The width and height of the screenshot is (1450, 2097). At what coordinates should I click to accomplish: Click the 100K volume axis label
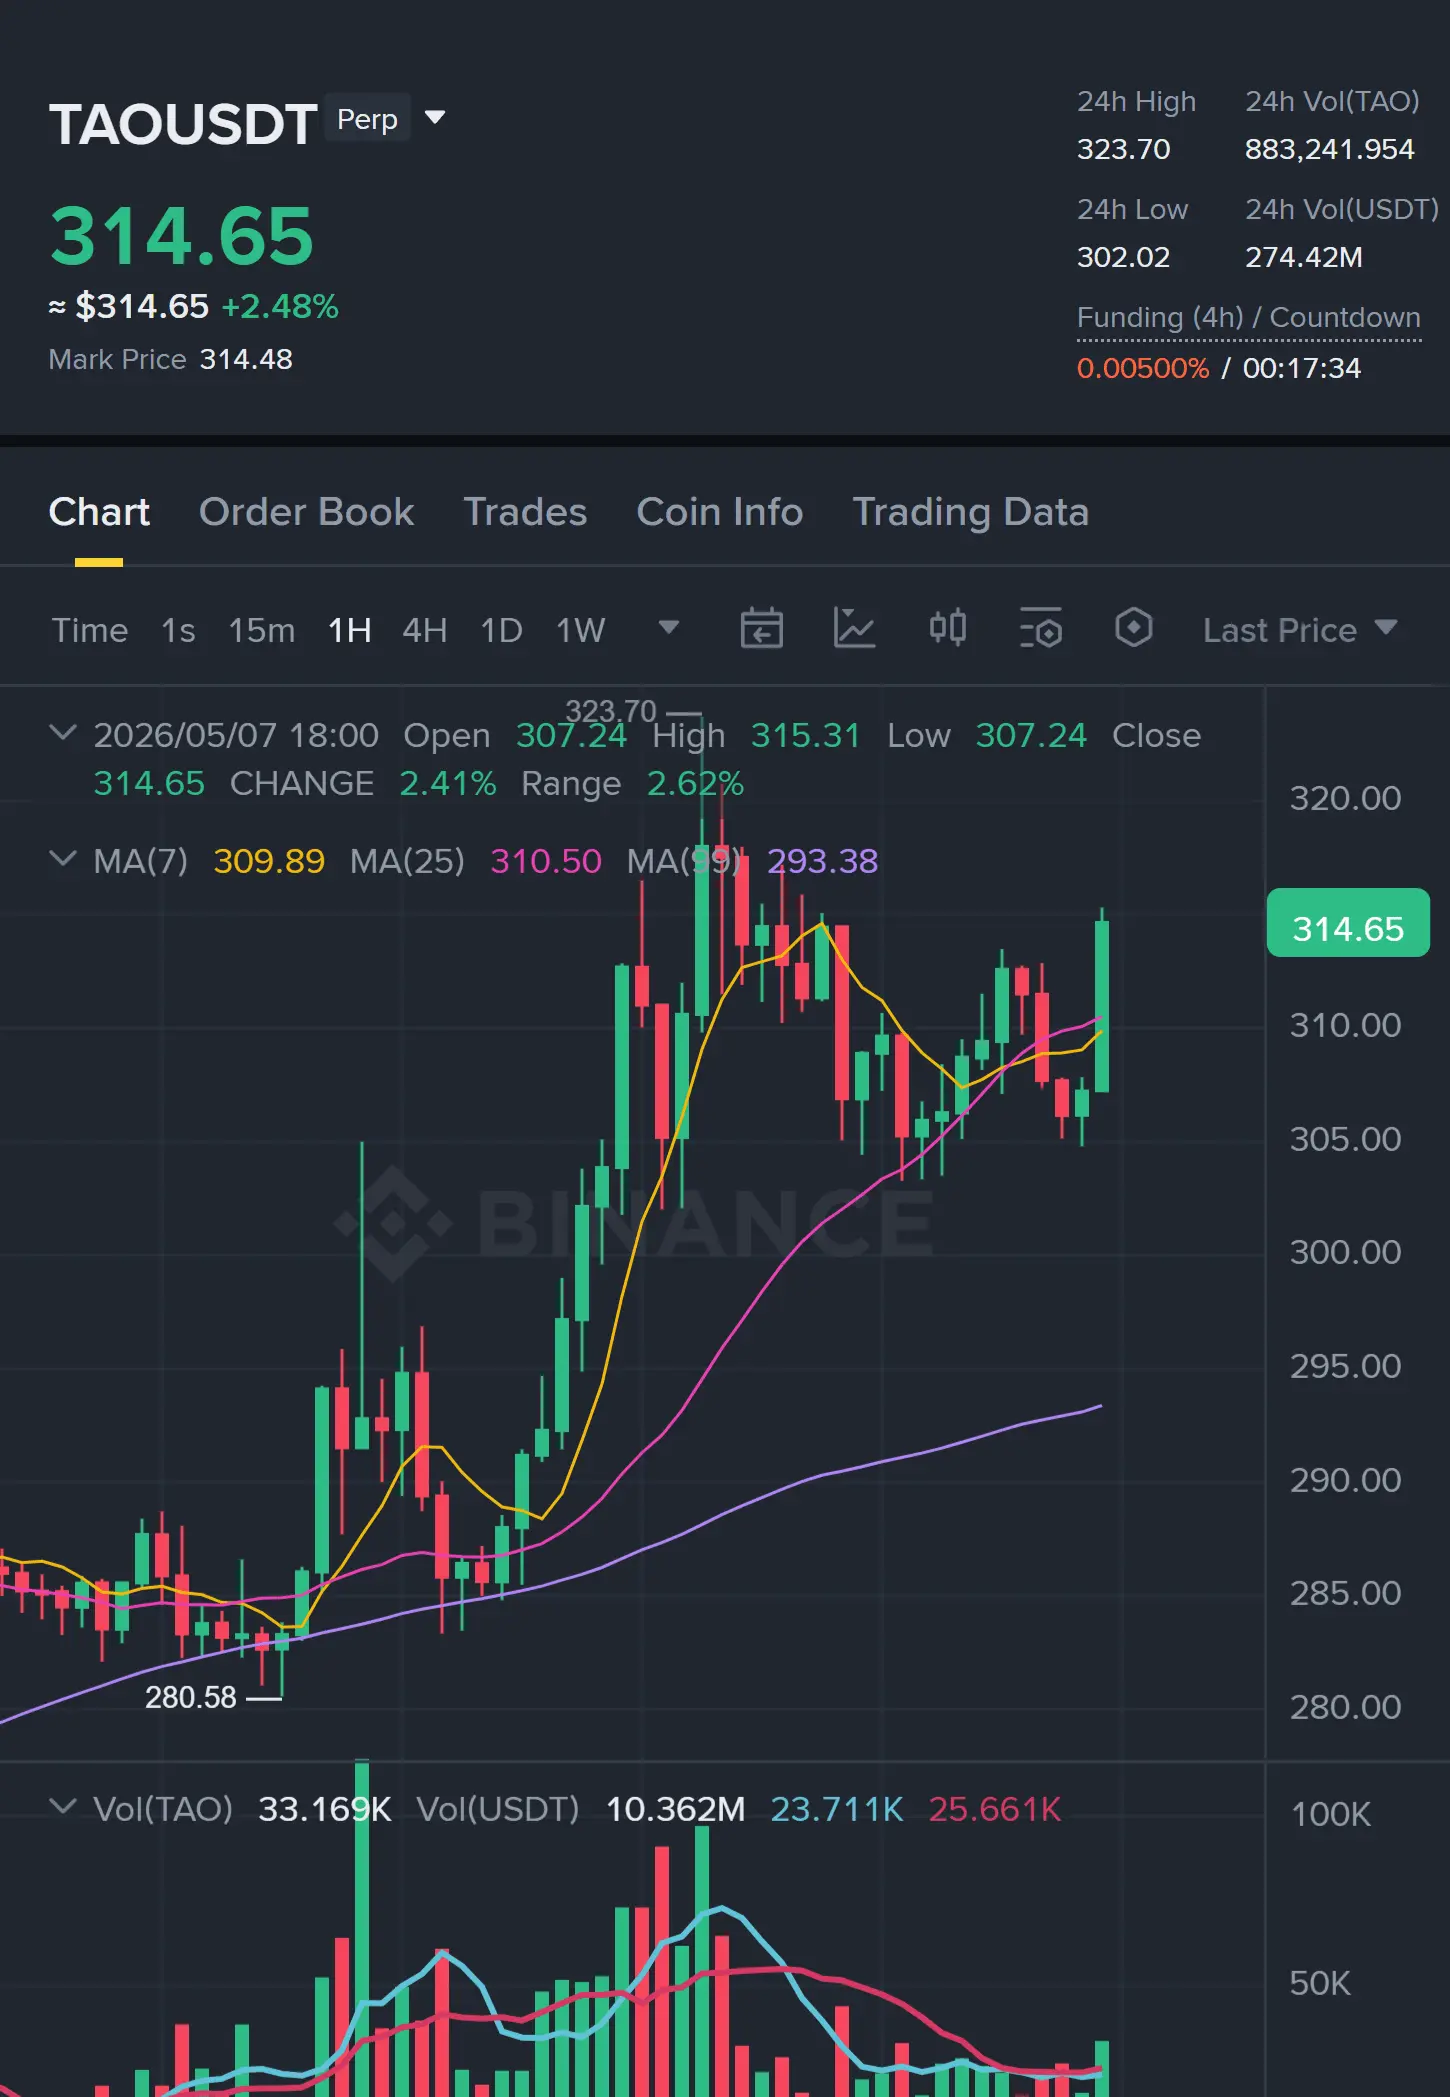click(x=1331, y=1814)
